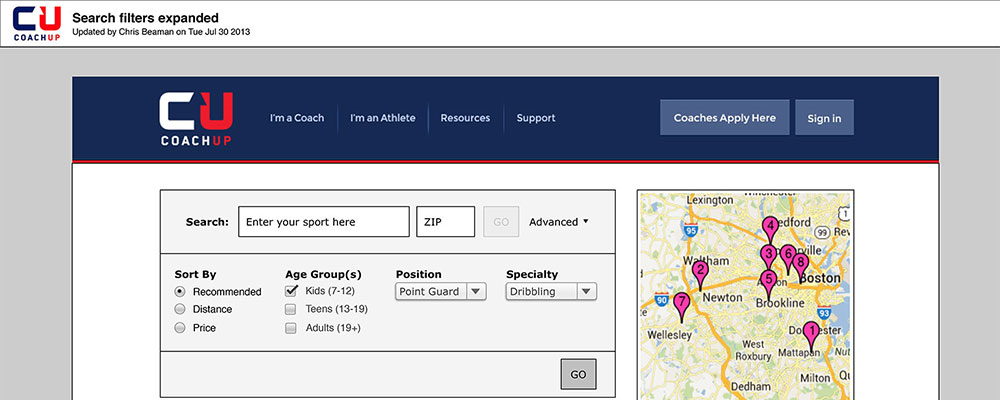
Task: Click the Route 99 shield on the map
Action: (821, 232)
